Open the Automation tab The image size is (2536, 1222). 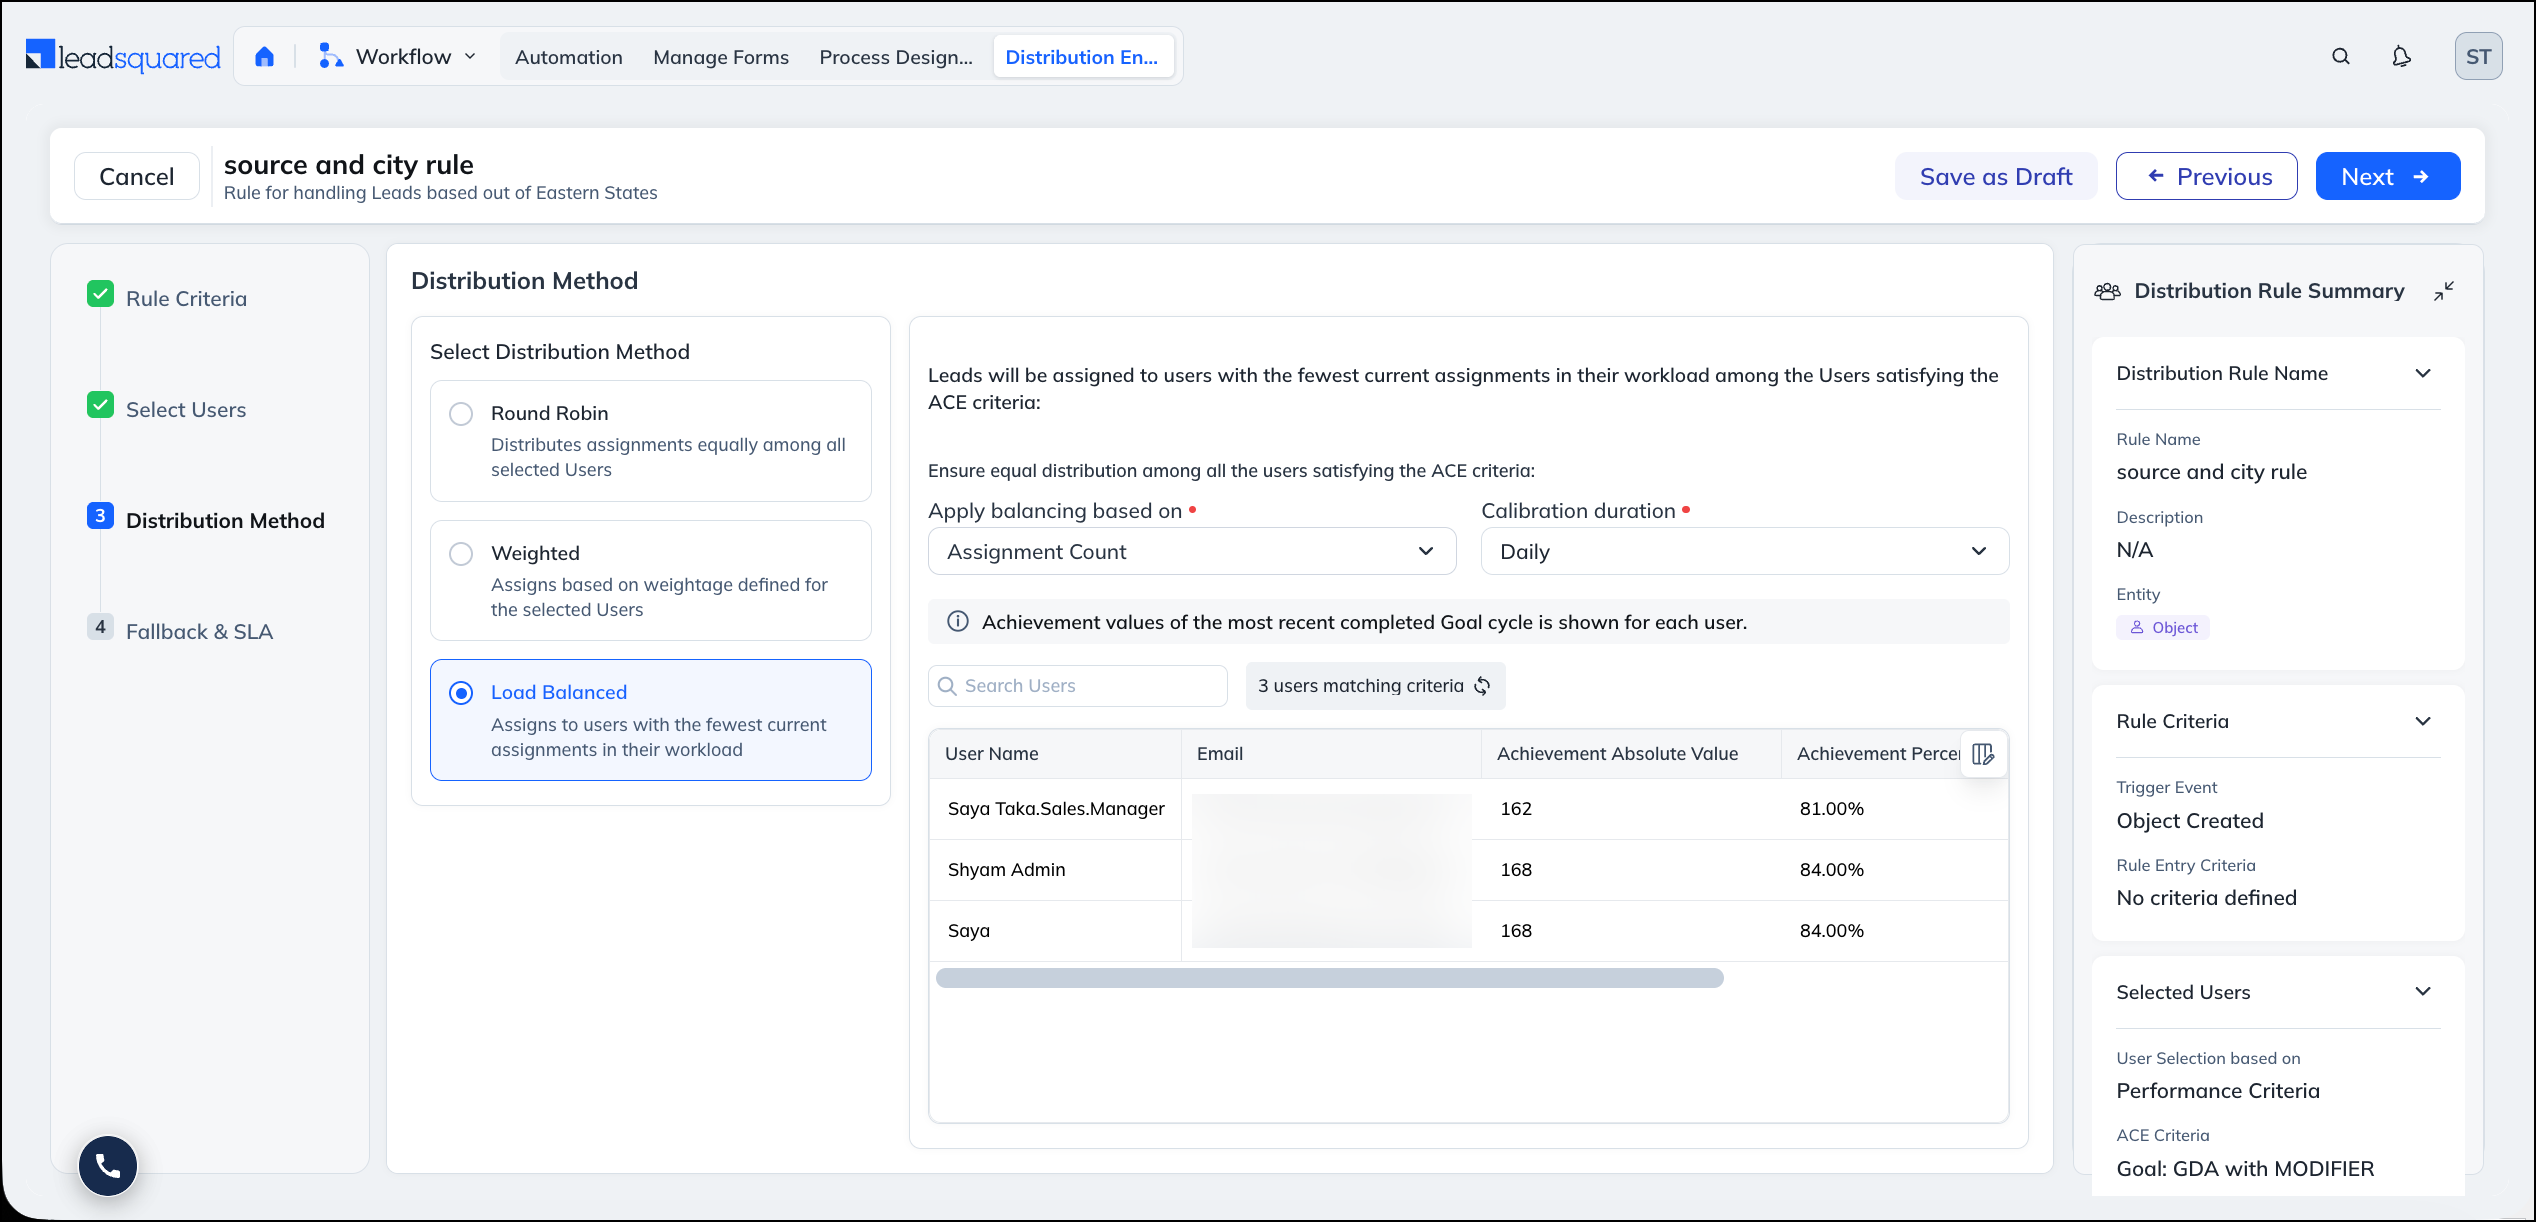tap(569, 57)
